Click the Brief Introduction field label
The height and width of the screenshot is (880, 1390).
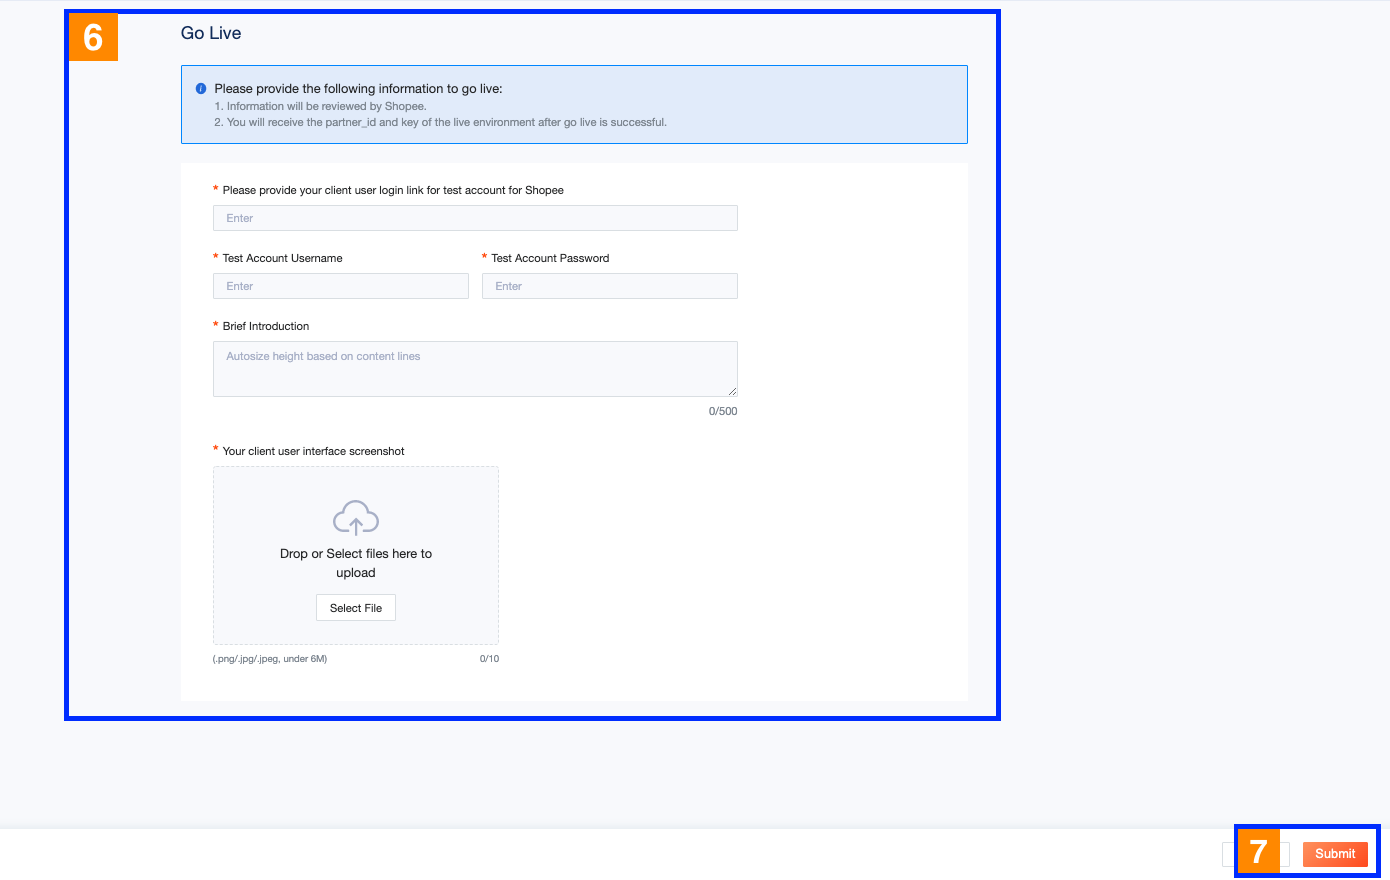tap(266, 326)
